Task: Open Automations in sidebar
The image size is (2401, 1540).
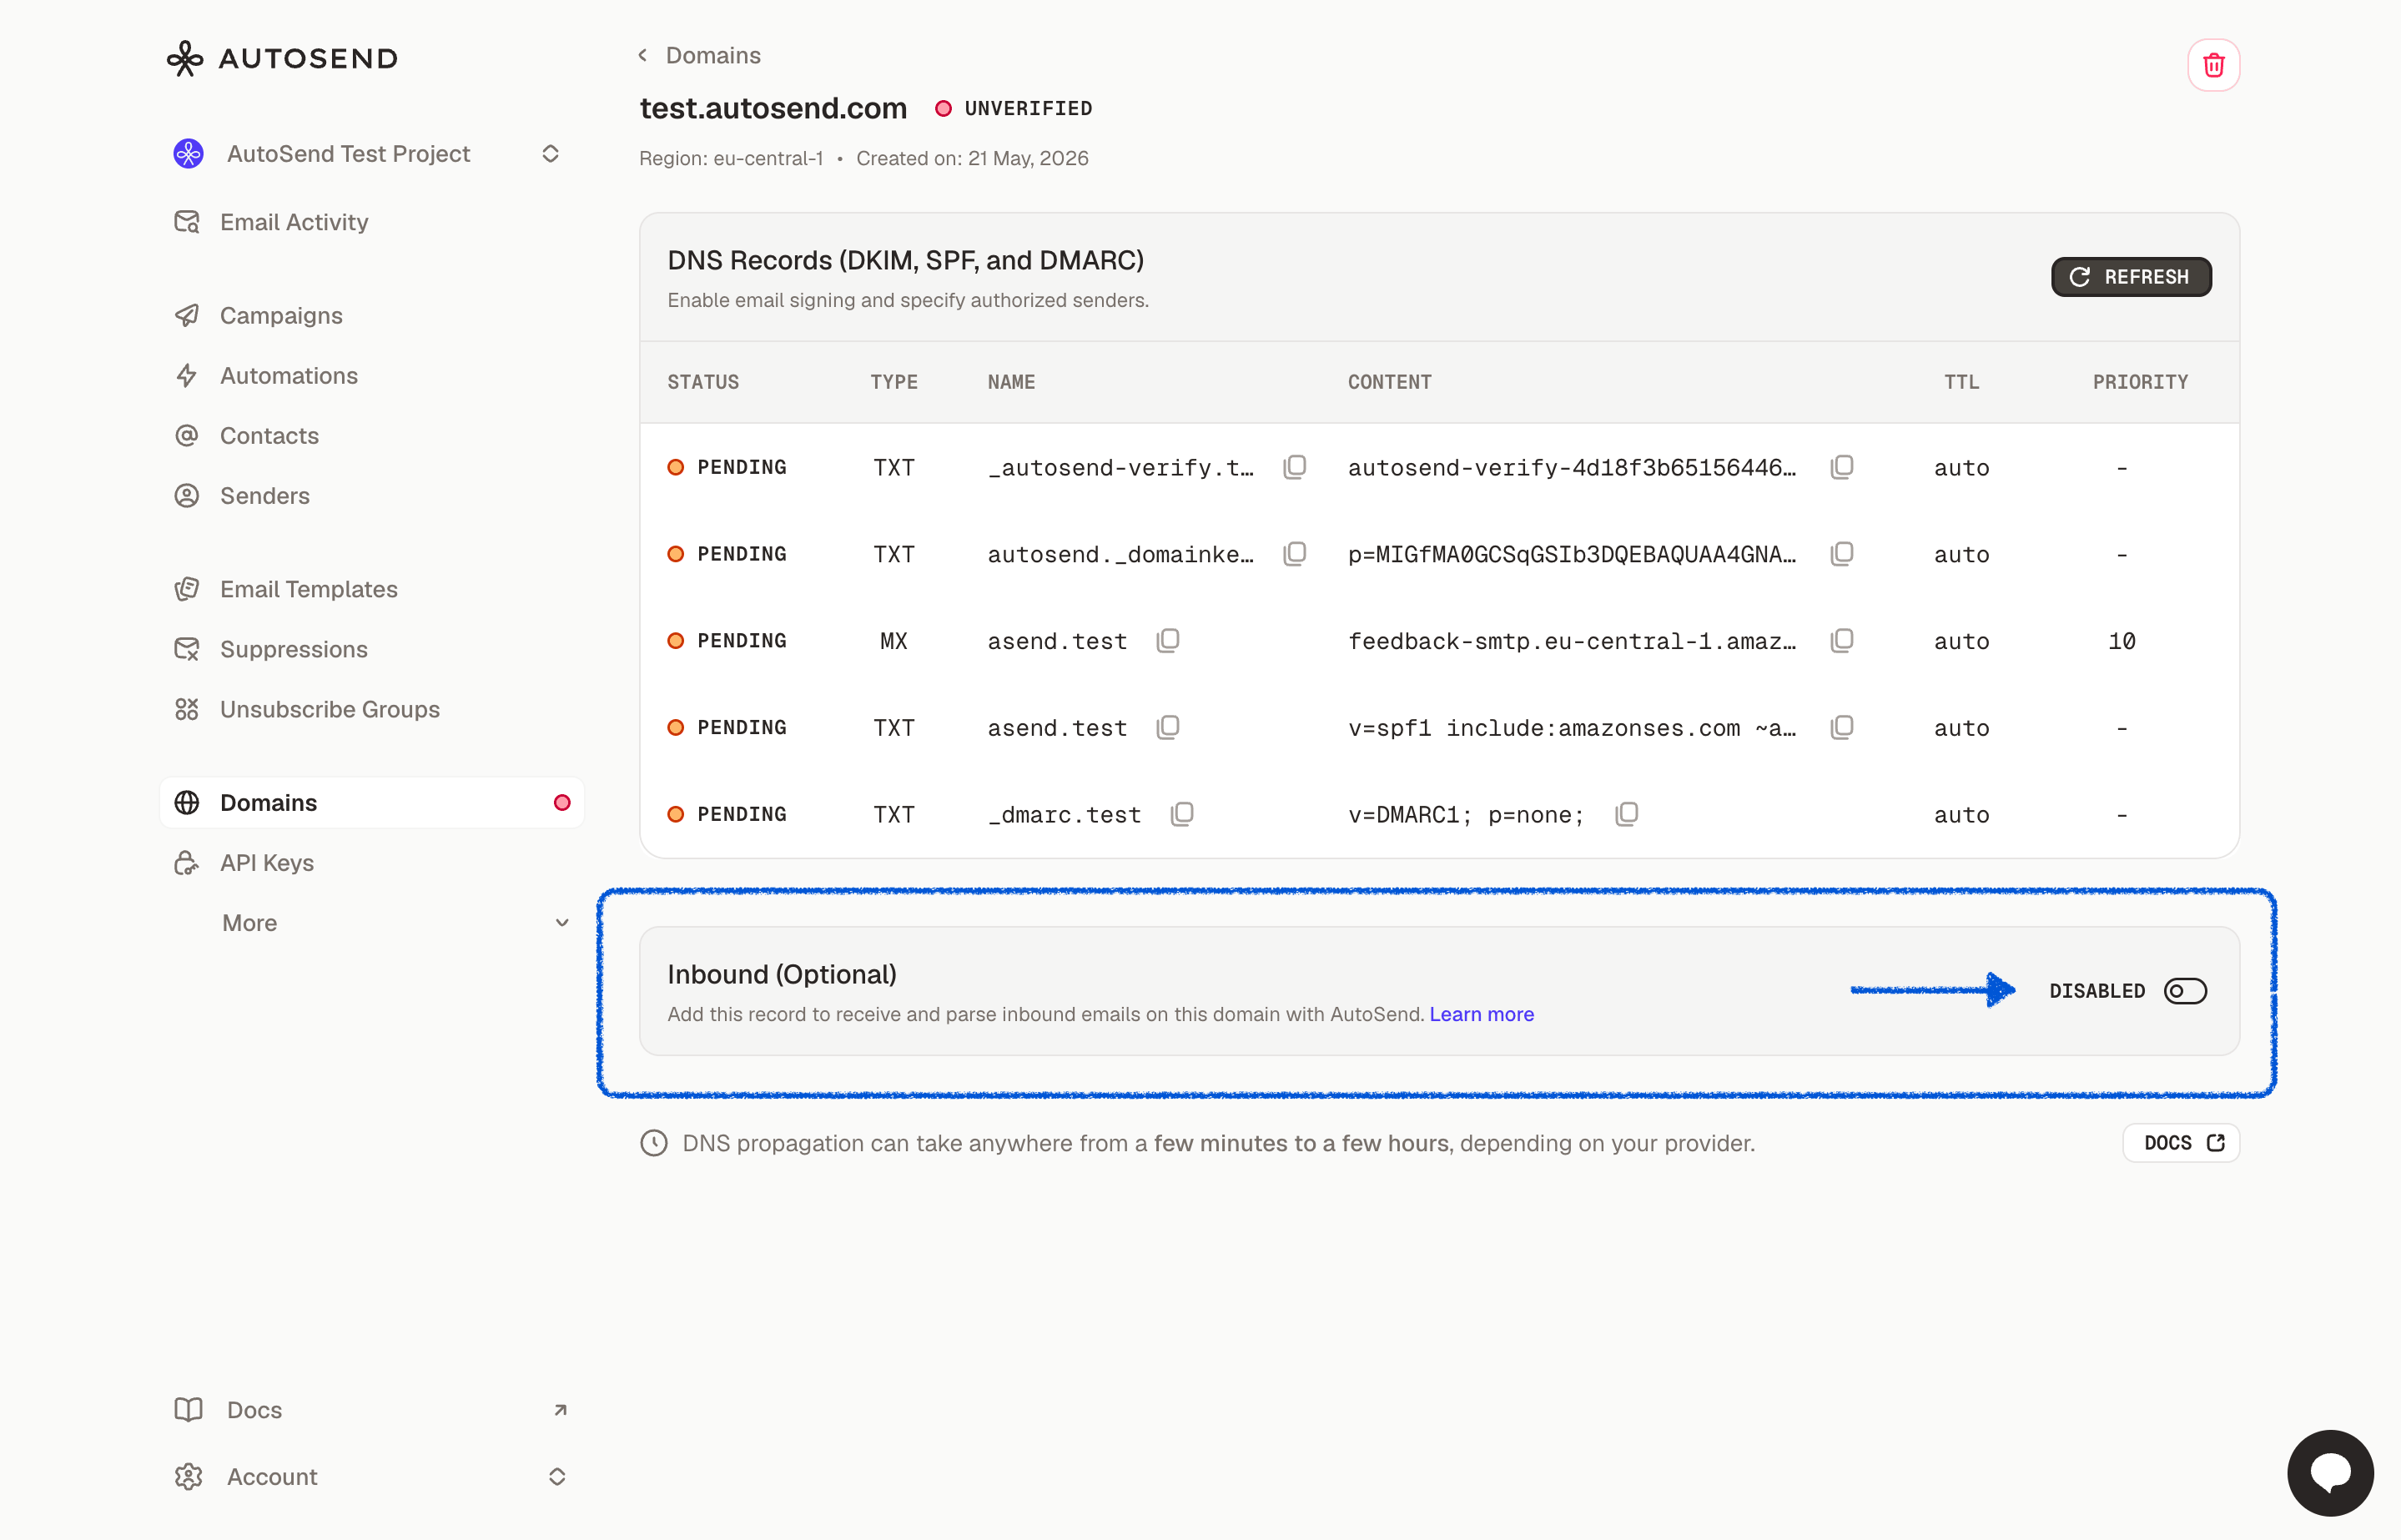Action: point(372,376)
